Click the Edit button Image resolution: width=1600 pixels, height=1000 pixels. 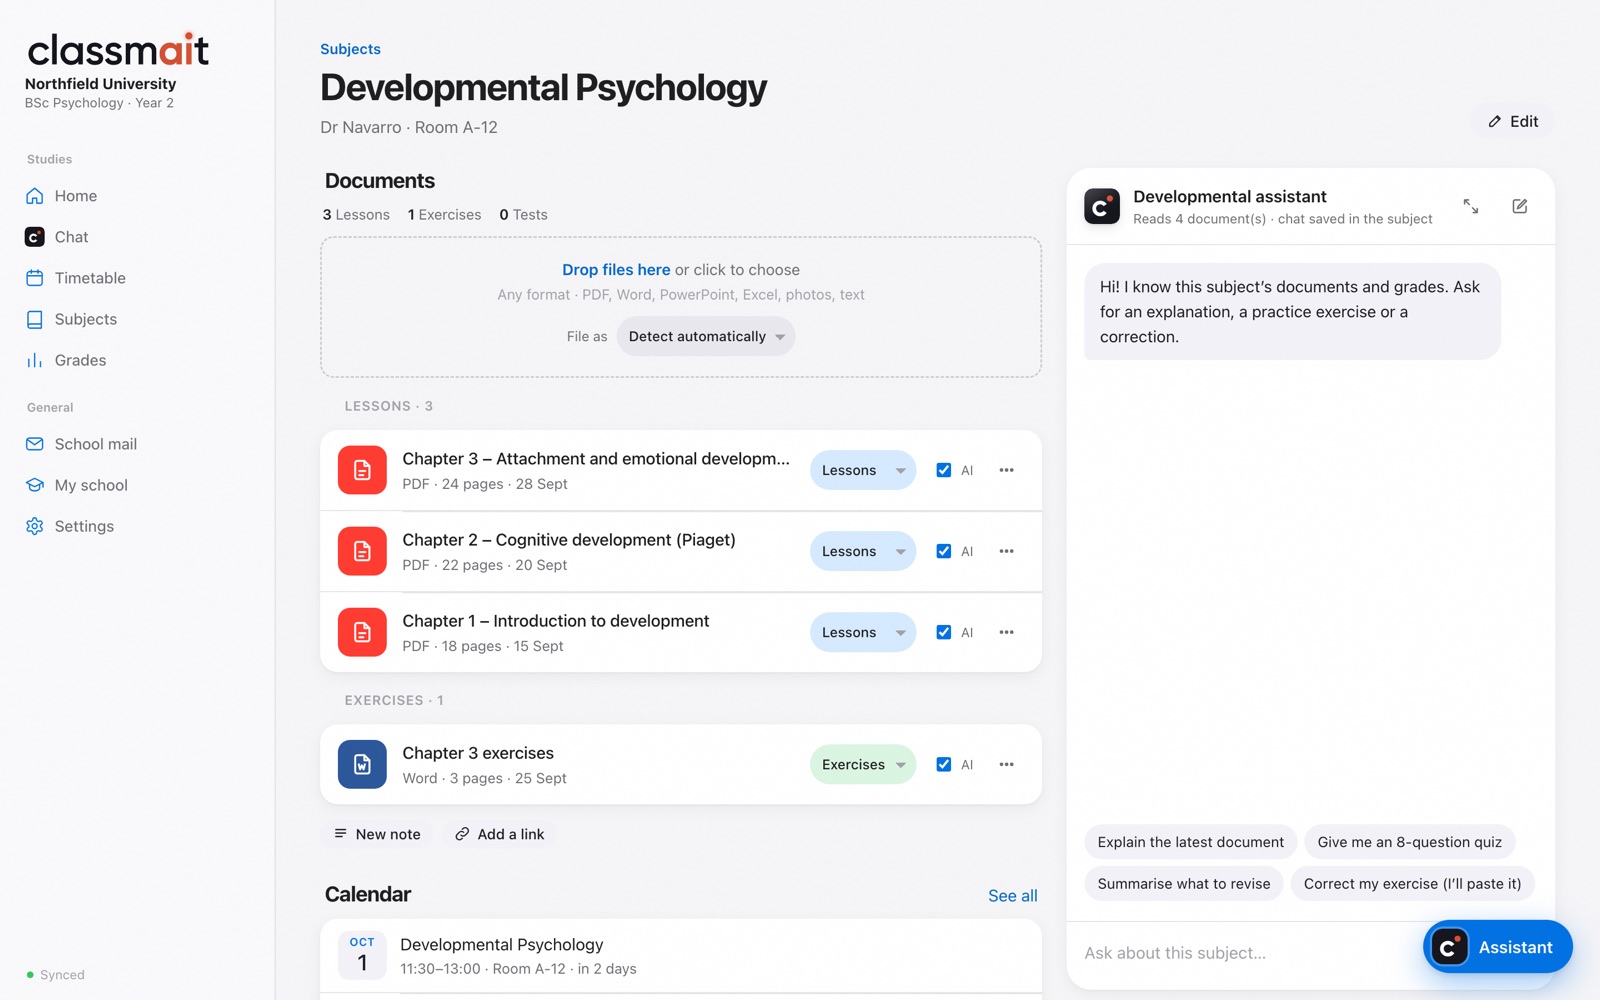tap(1513, 121)
